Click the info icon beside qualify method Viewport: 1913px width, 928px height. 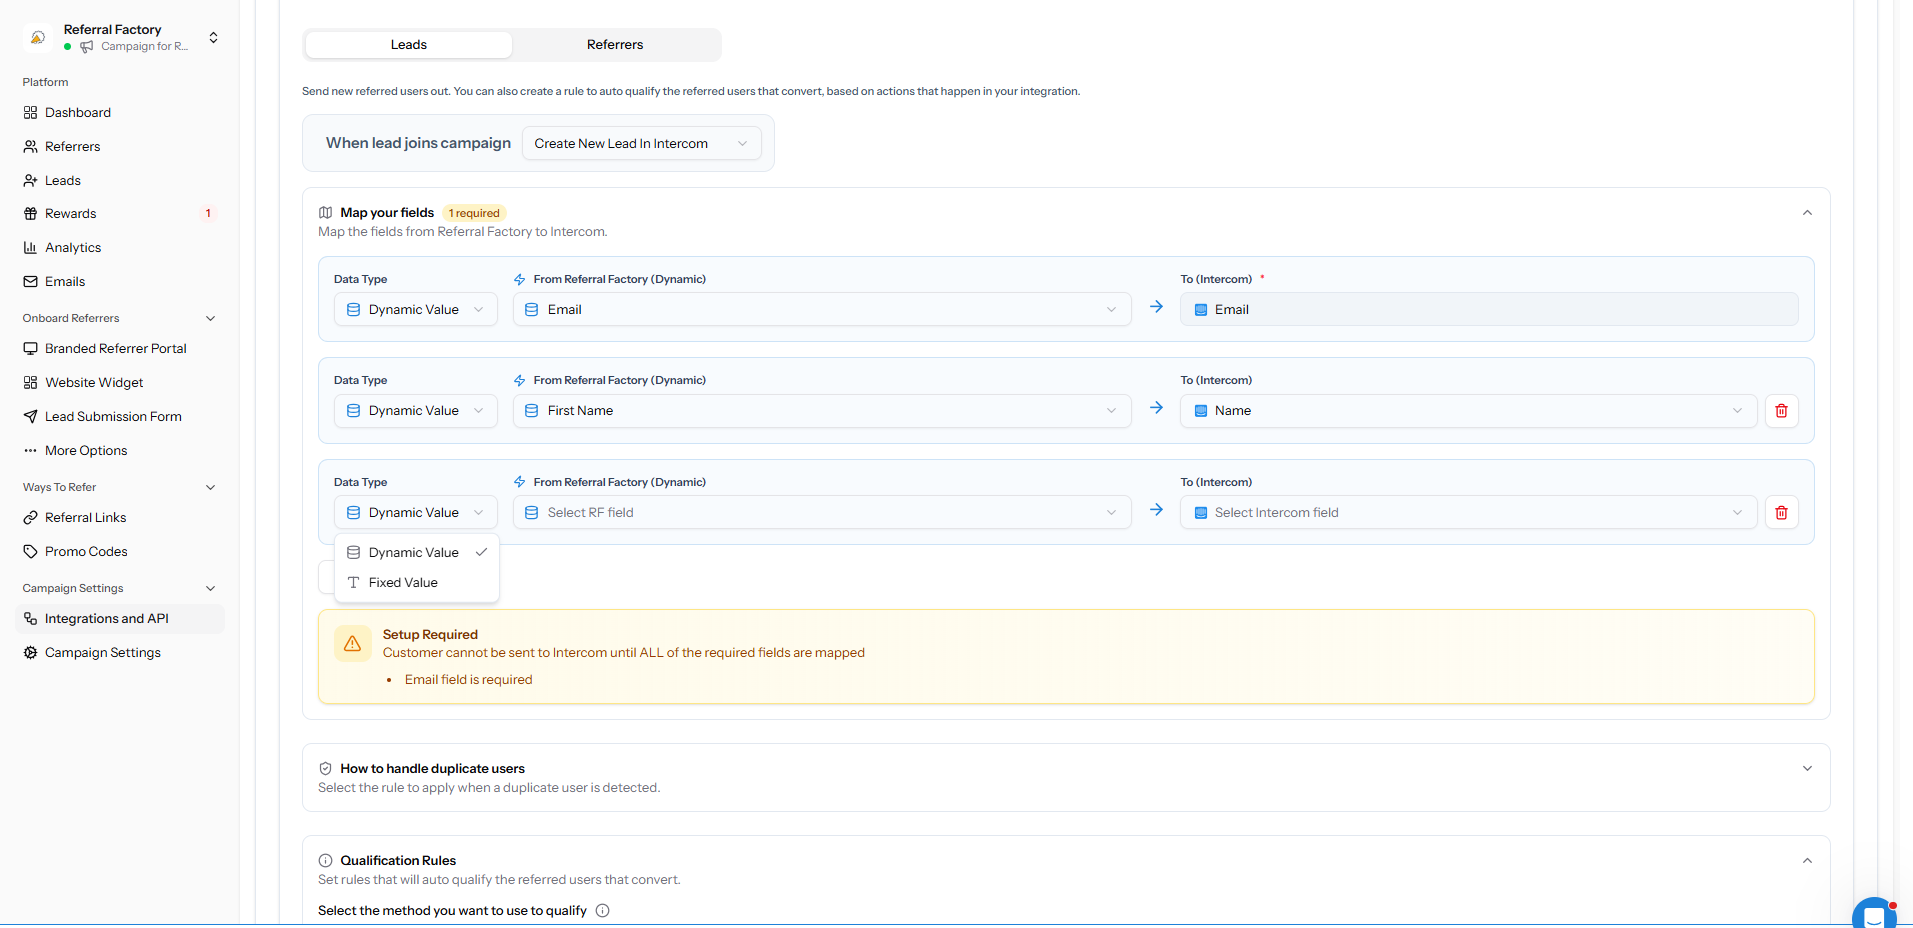(602, 911)
